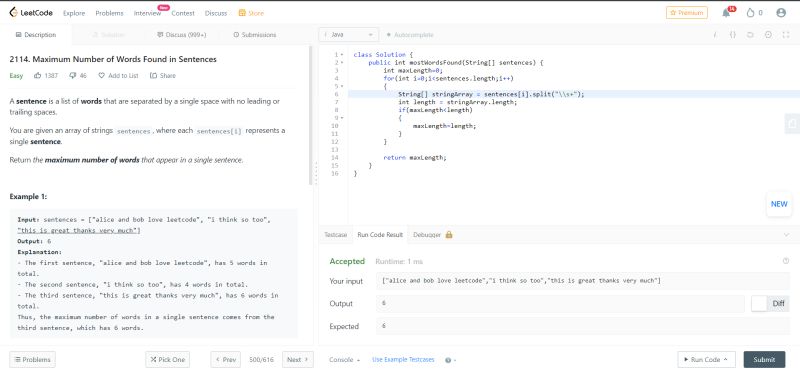
Task: Open the notifications bell icon
Action: point(727,13)
